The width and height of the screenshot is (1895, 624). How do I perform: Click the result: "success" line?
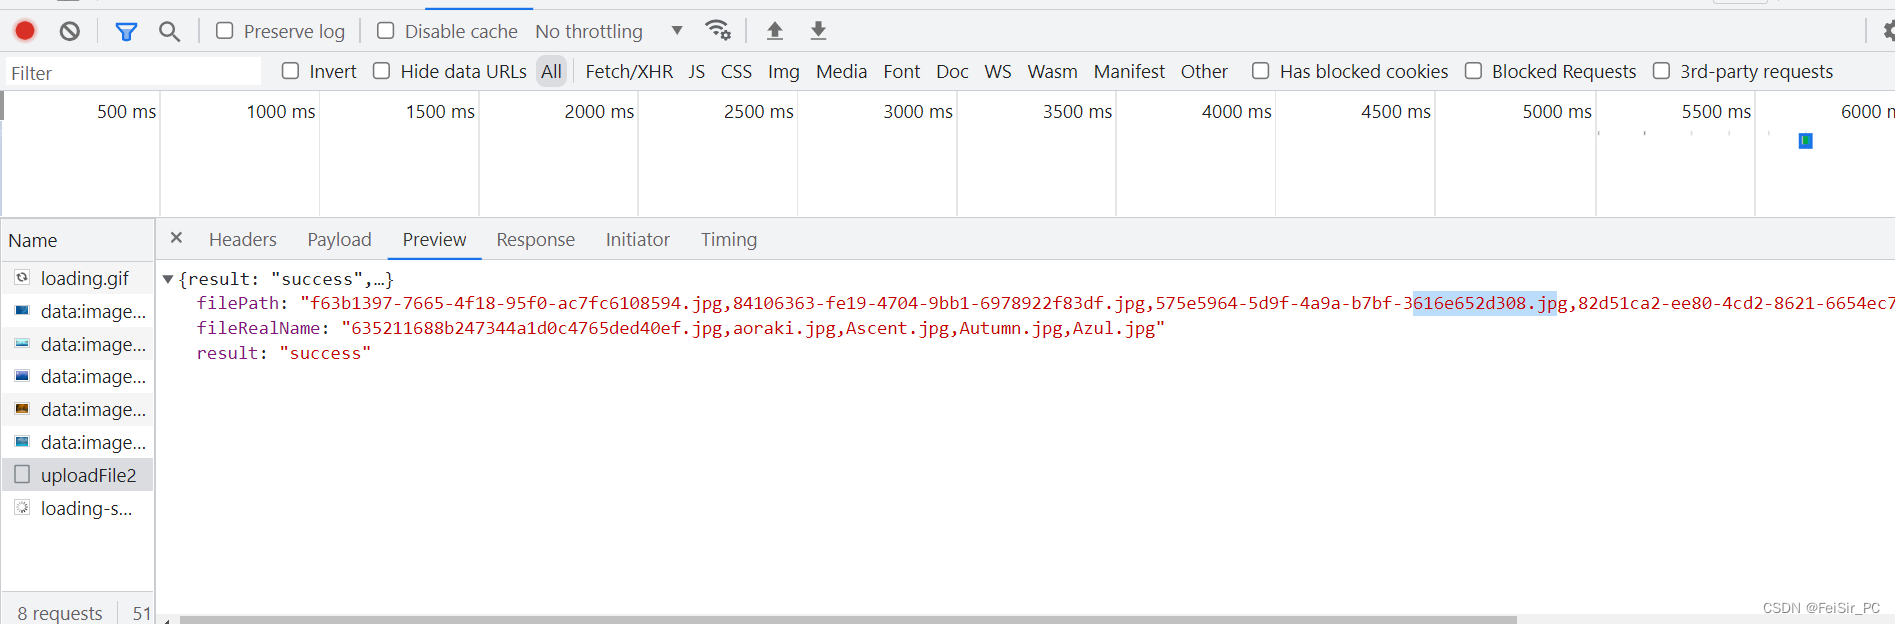click(x=284, y=353)
